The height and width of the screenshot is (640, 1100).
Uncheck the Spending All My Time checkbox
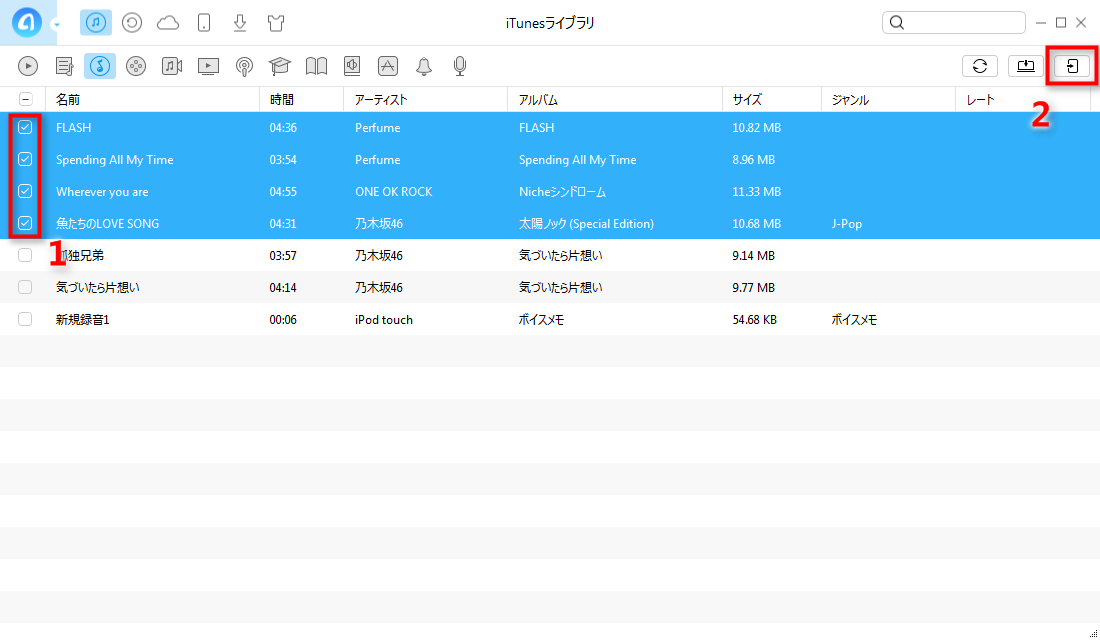click(x=25, y=159)
